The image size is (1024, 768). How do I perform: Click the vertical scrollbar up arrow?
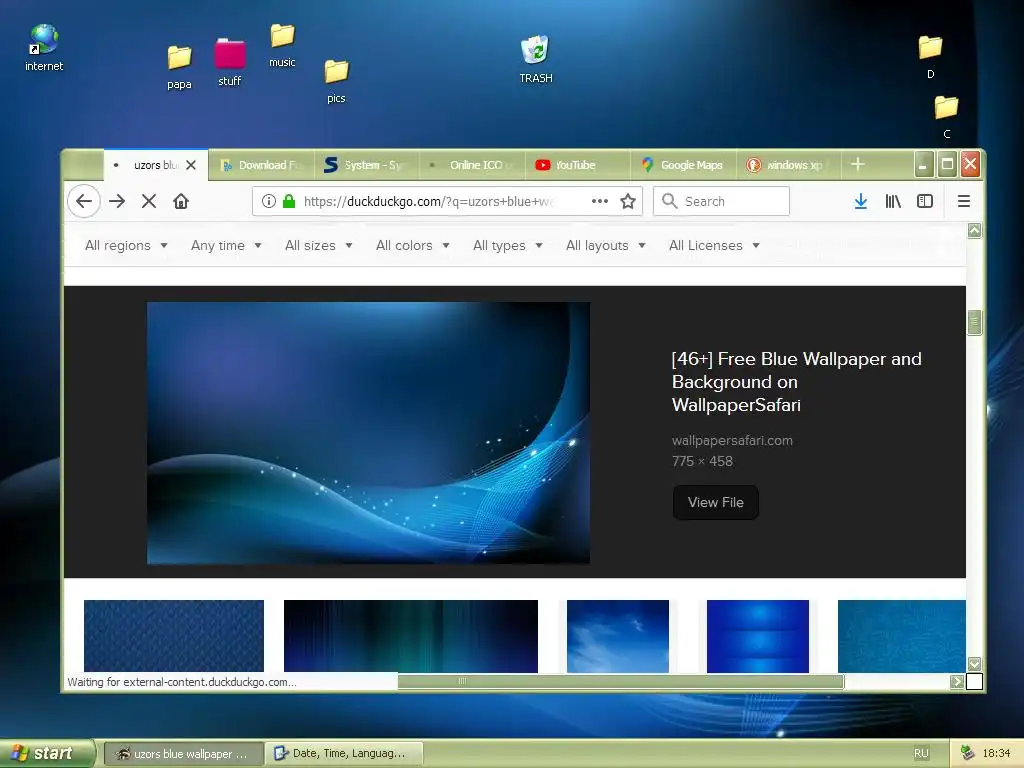click(974, 231)
